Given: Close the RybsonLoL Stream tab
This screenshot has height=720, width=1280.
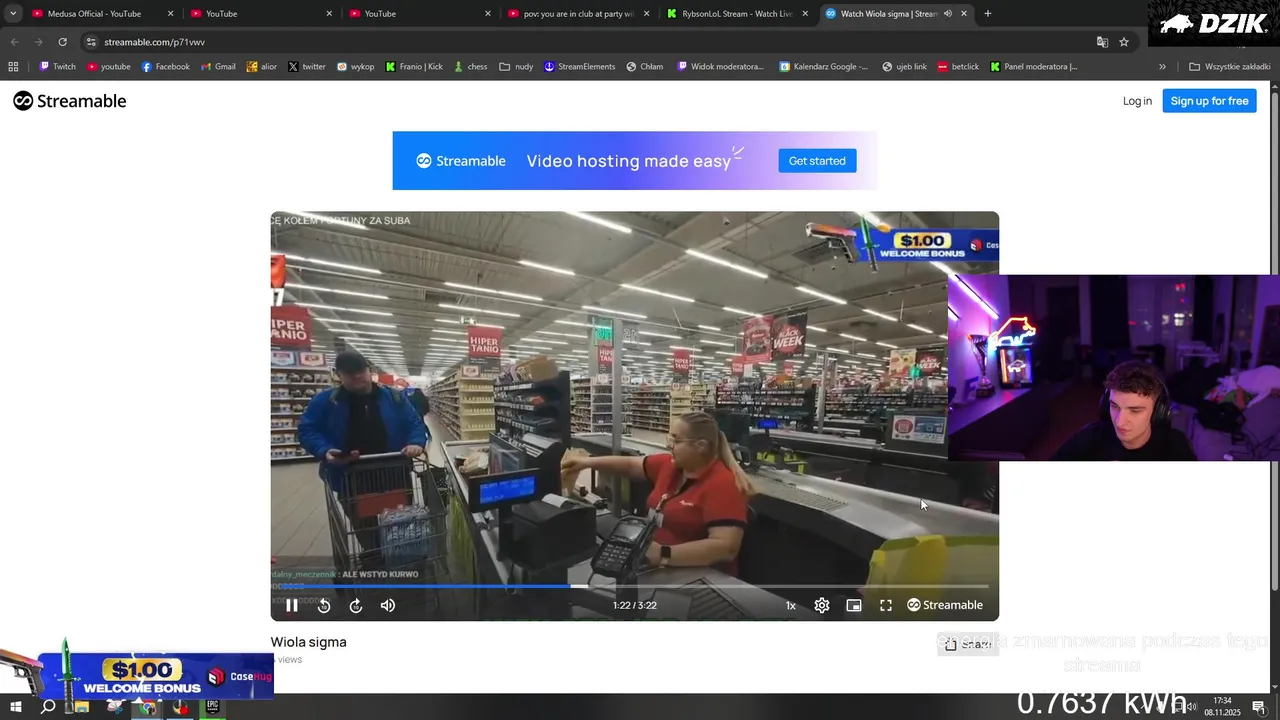Looking at the screenshot, I should (x=805, y=14).
